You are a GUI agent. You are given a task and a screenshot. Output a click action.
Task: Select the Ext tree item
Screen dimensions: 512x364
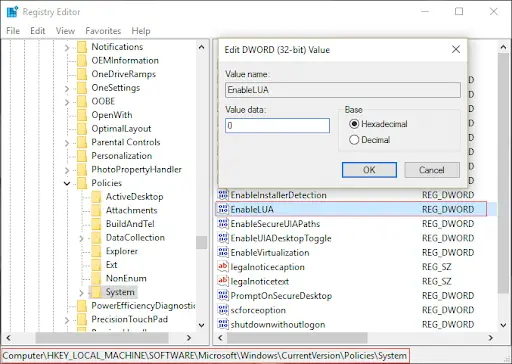coord(111,265)
